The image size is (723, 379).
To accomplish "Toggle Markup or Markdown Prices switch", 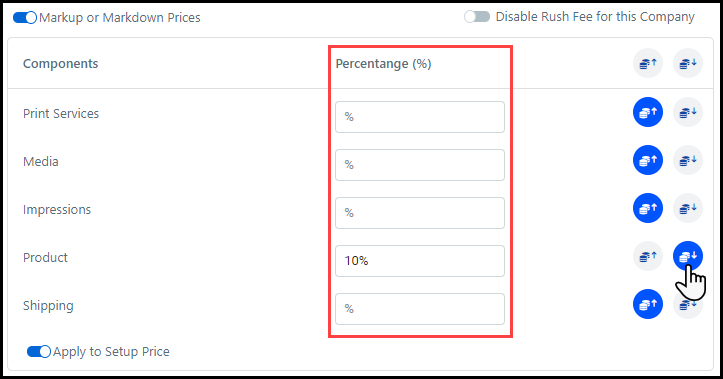I will click(x=25, y=18).
